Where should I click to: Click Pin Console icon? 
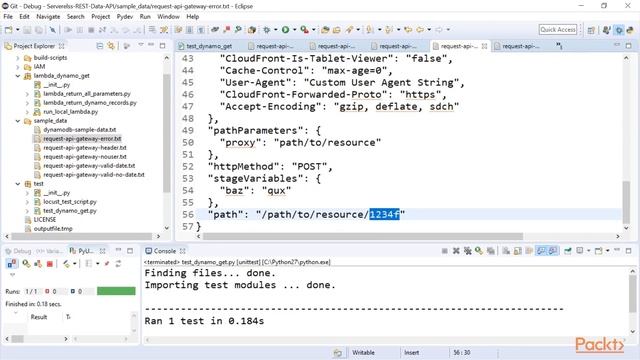coord(568,251)
